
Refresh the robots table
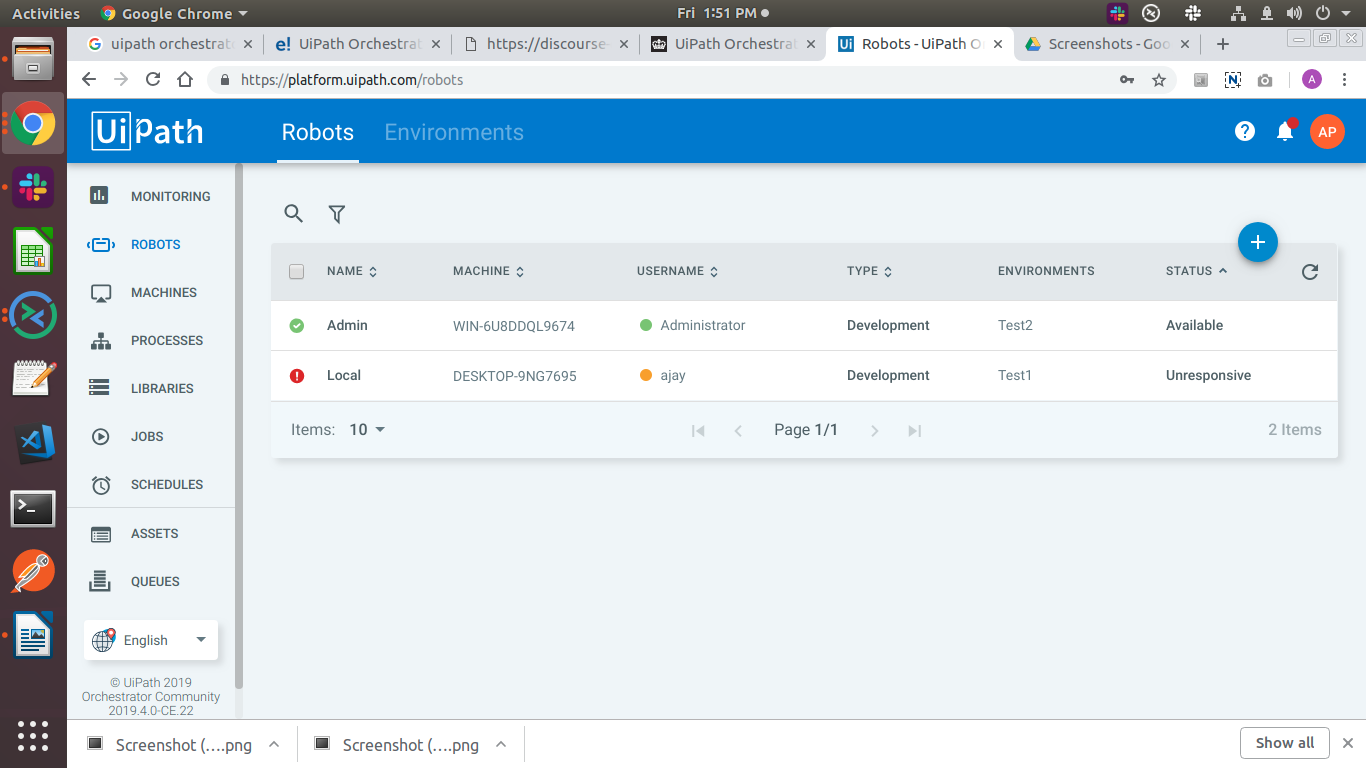1310,271
